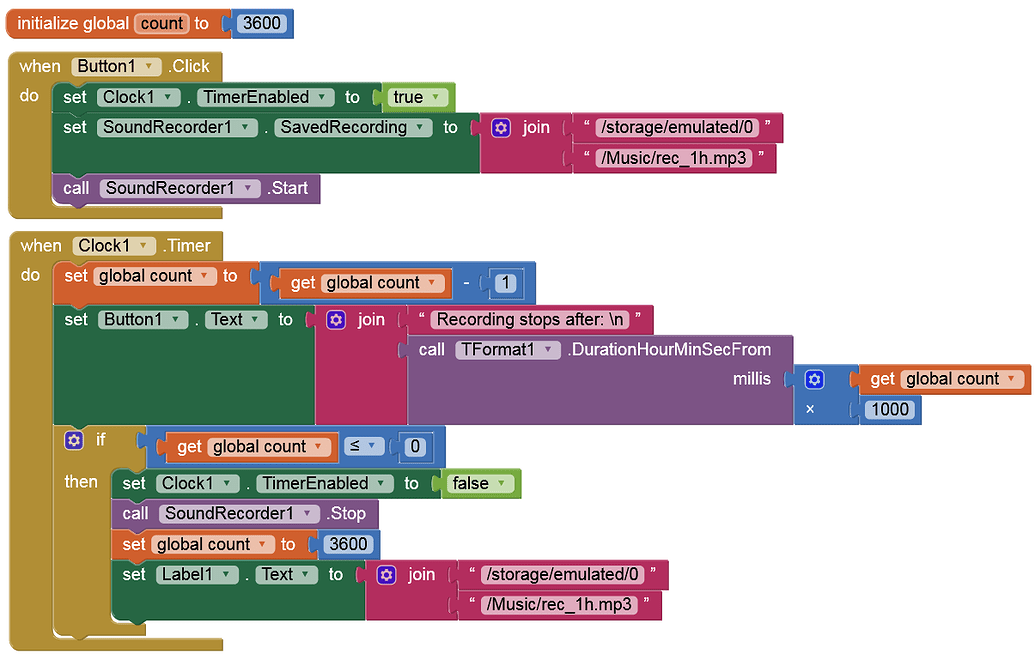The width and height of the screenshot is (1035, 654).
Task: Expand the Button1 dropdown in the Click event
Action: pos(116,67)
